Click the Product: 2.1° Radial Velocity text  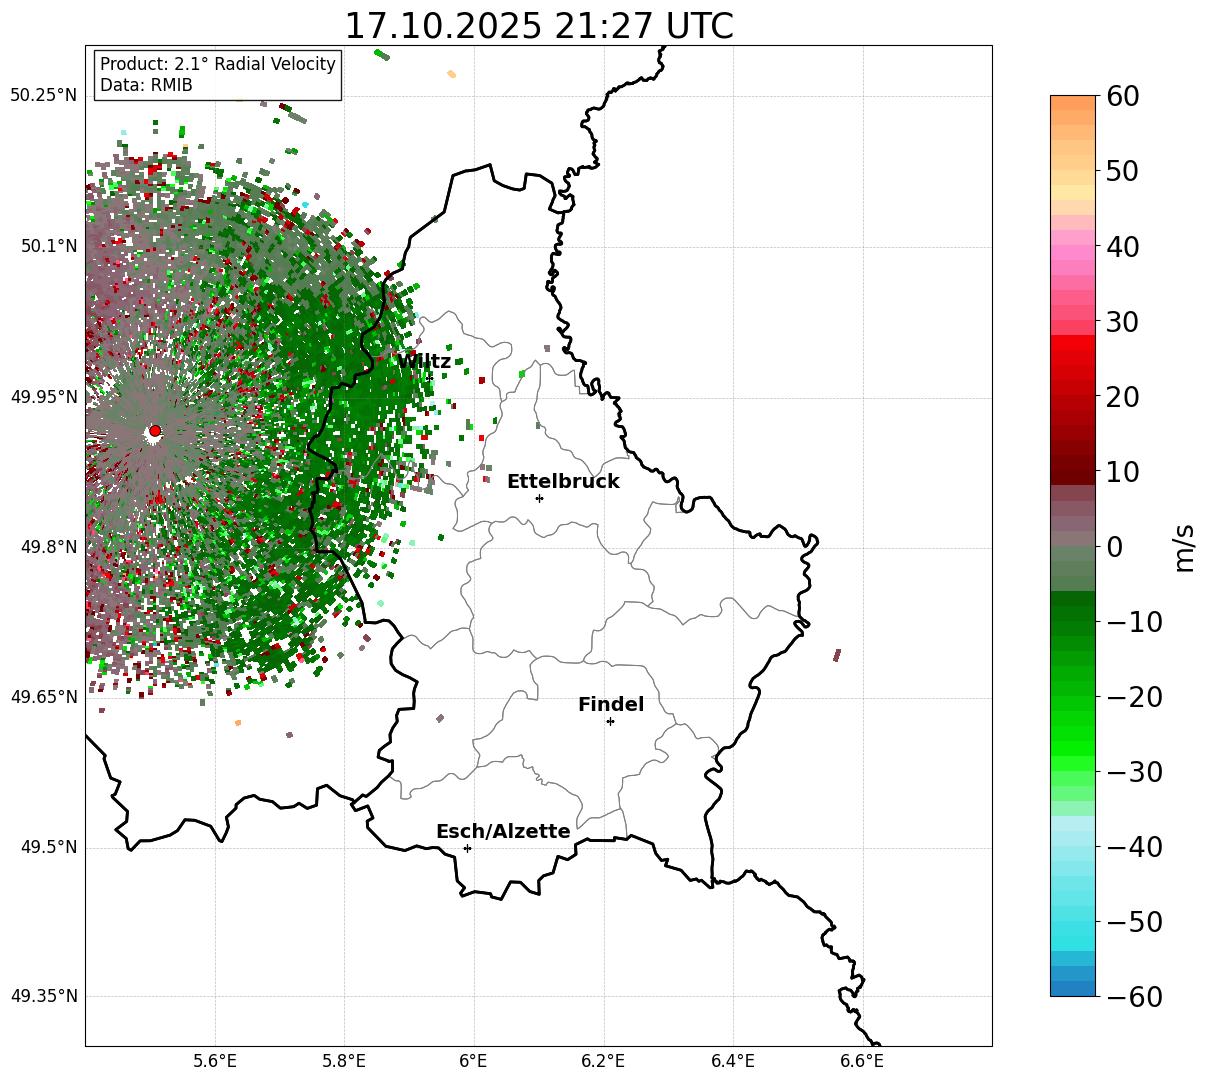click(x=218, y=64)
